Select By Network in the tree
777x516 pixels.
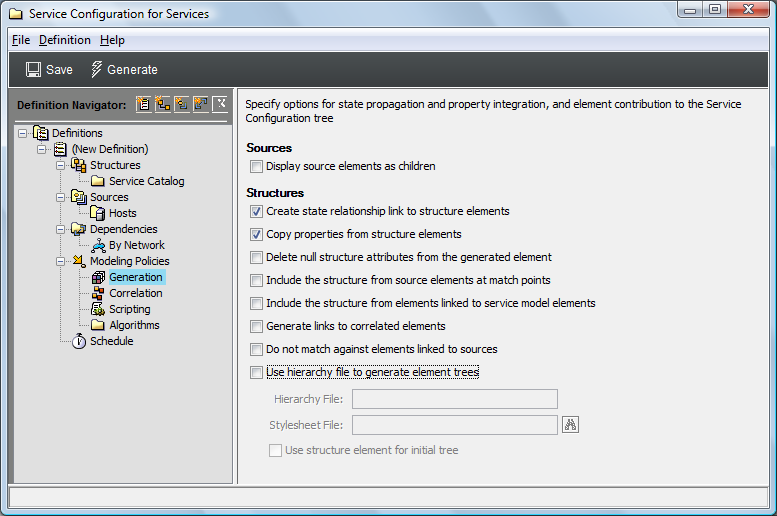pos(137,245)
